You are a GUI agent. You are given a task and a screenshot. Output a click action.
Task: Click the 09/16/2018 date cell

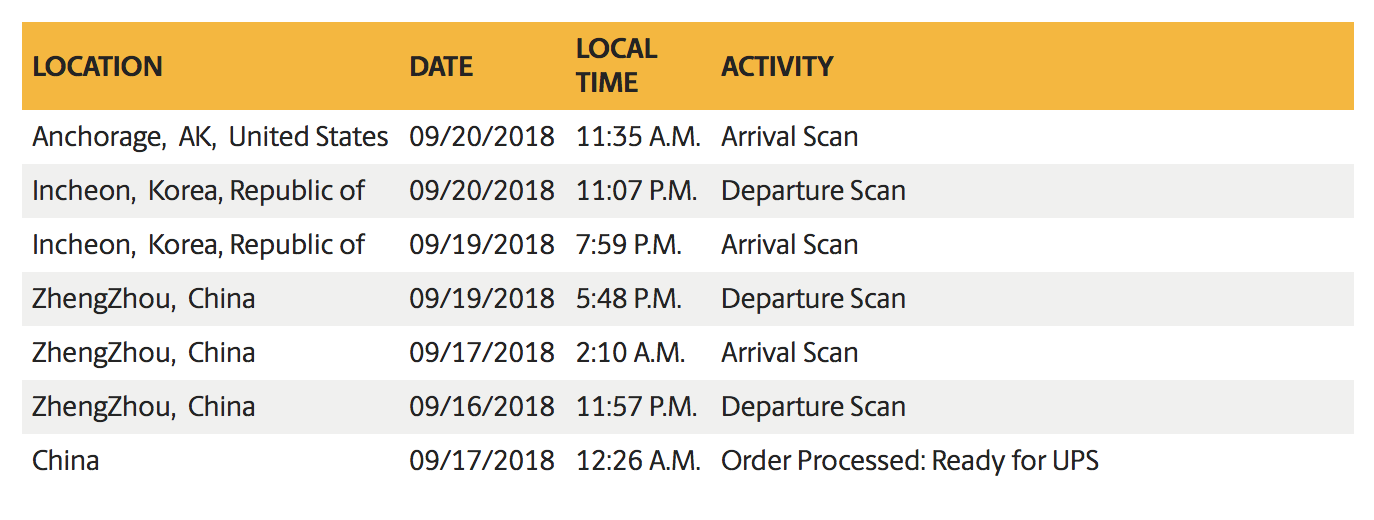(x=481, y=407)
